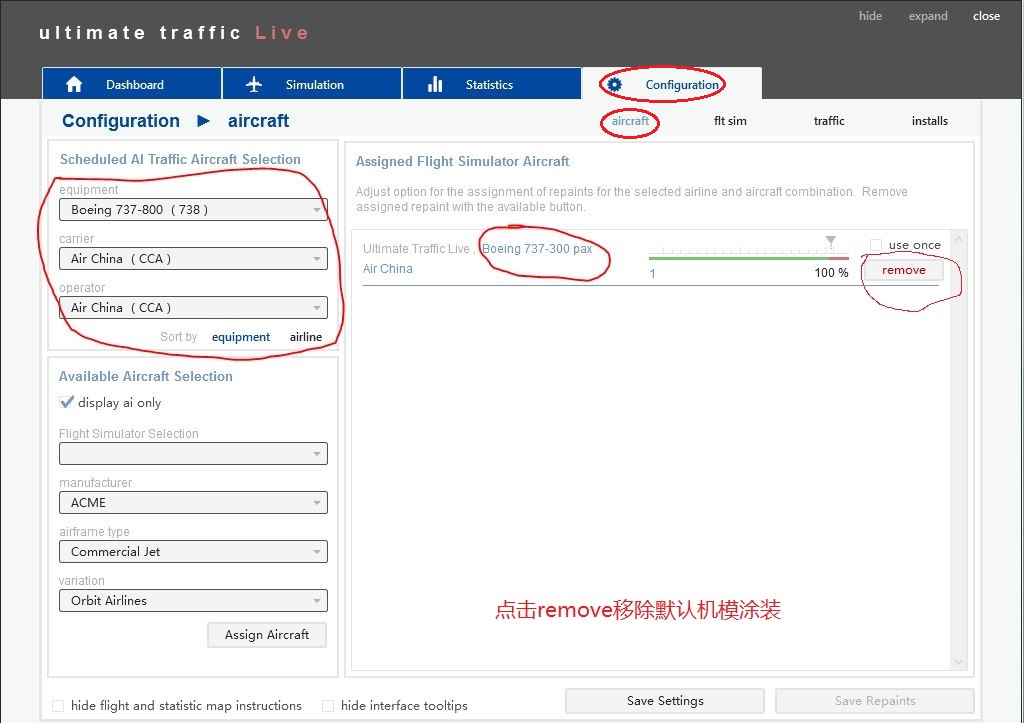This screenshot has width=1024, height=723.
Task: Click the Ultimate Traffic Live source label
Action: tap(416, 249)
